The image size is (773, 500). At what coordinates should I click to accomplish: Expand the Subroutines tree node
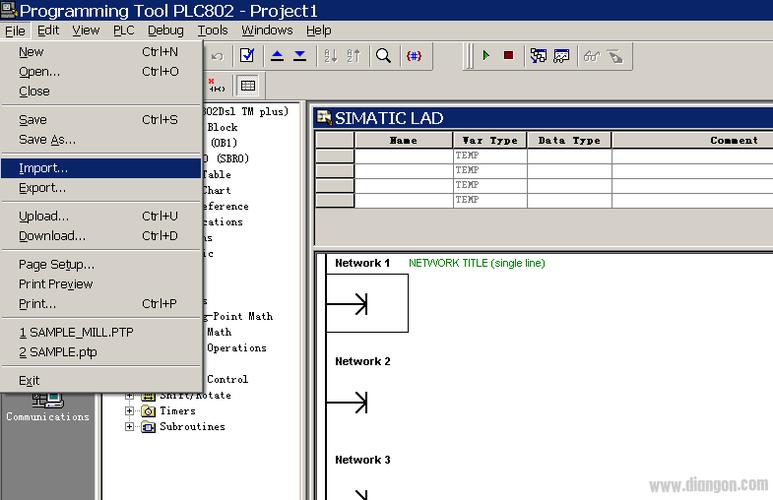[129, 426]
